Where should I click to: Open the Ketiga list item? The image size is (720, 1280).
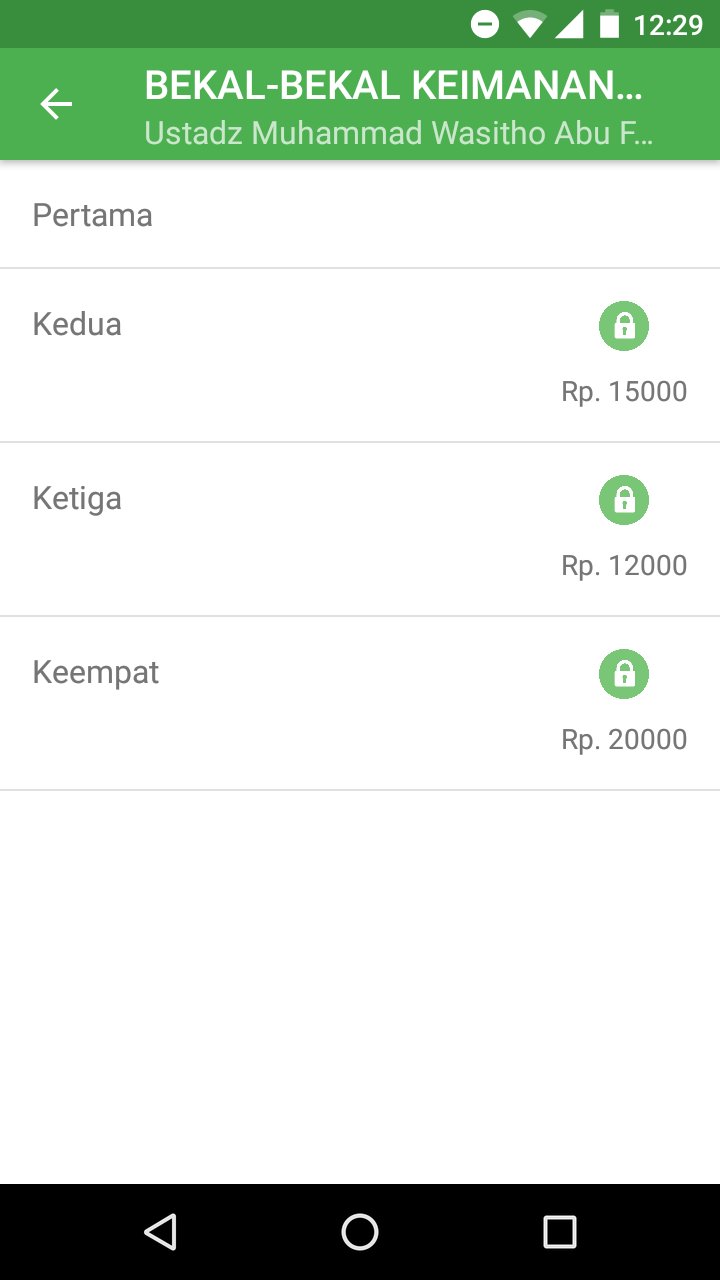[x=360, y=529]
